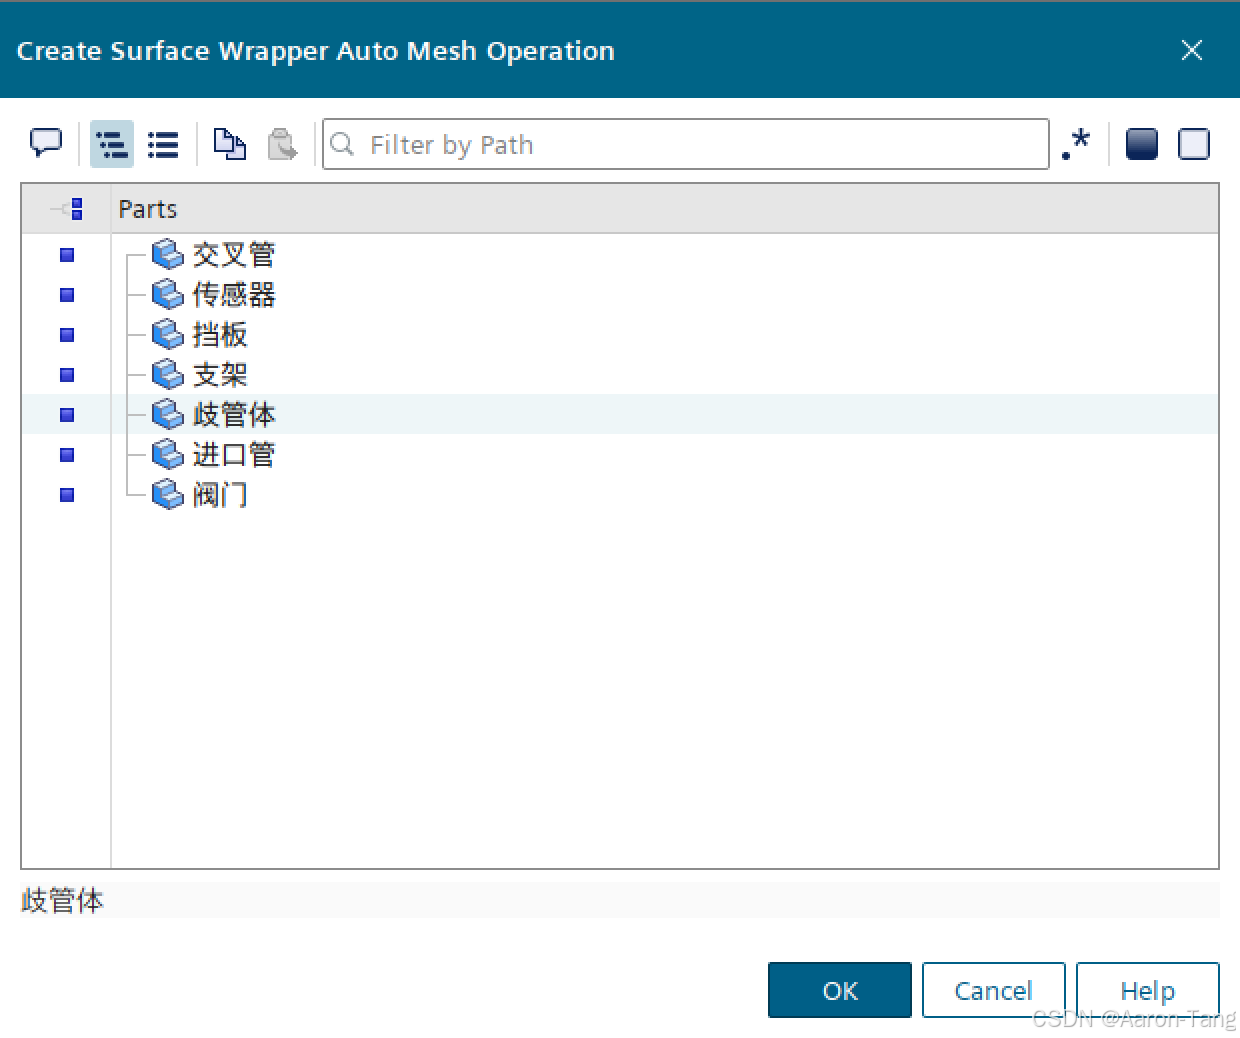Toggle selection checkbox for 进口管

tap(67, 455)
